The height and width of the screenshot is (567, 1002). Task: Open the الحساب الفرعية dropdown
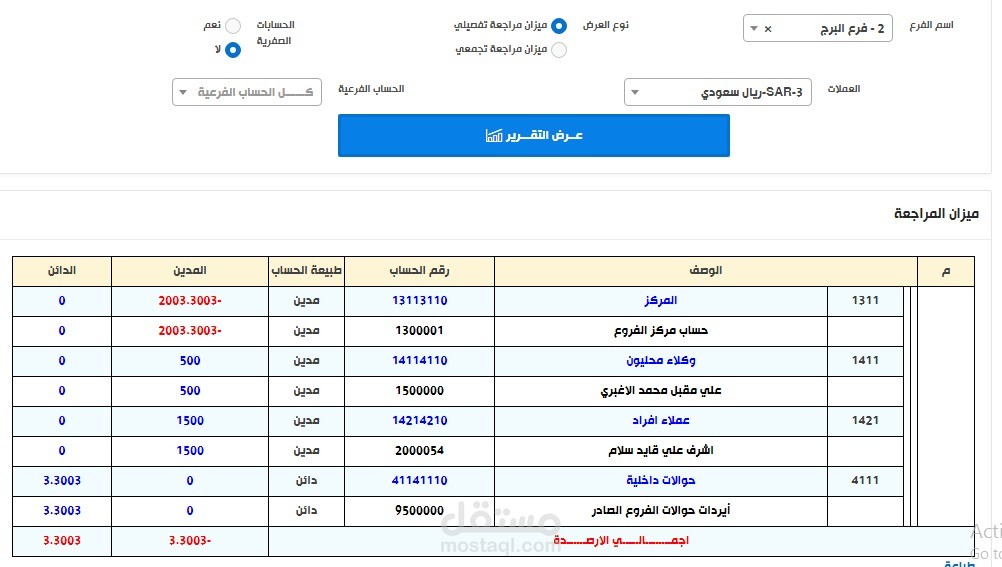pyautogui.click(x=247, y=92)
